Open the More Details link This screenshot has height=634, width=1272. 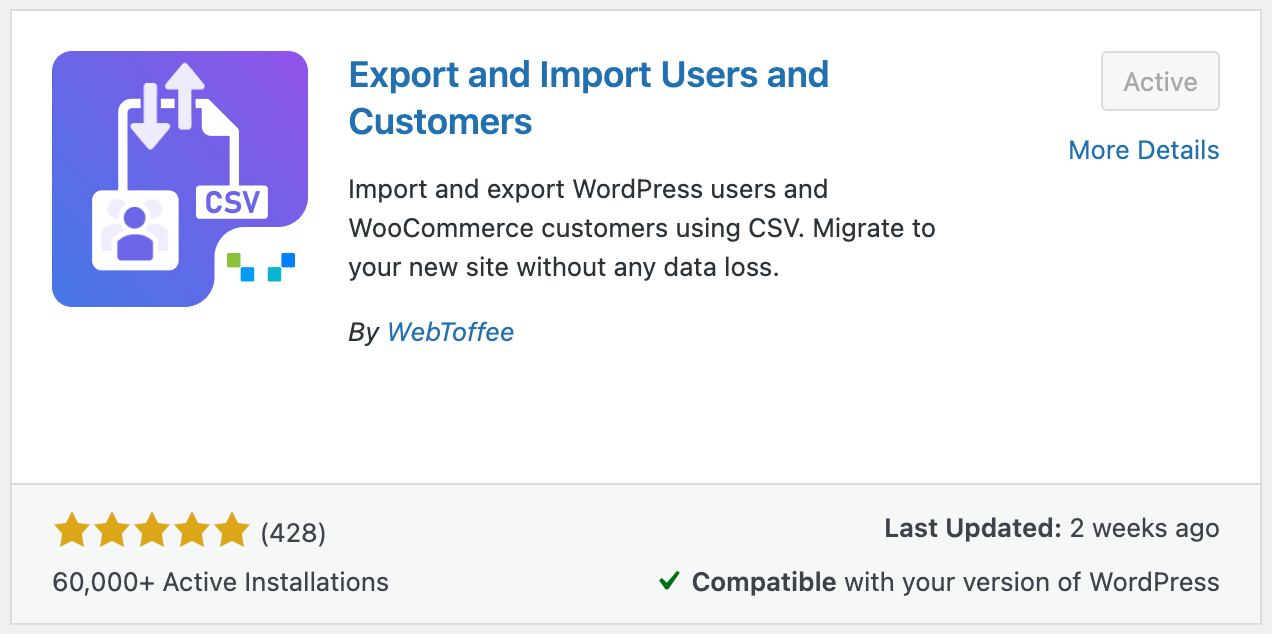pos(1143,150)
